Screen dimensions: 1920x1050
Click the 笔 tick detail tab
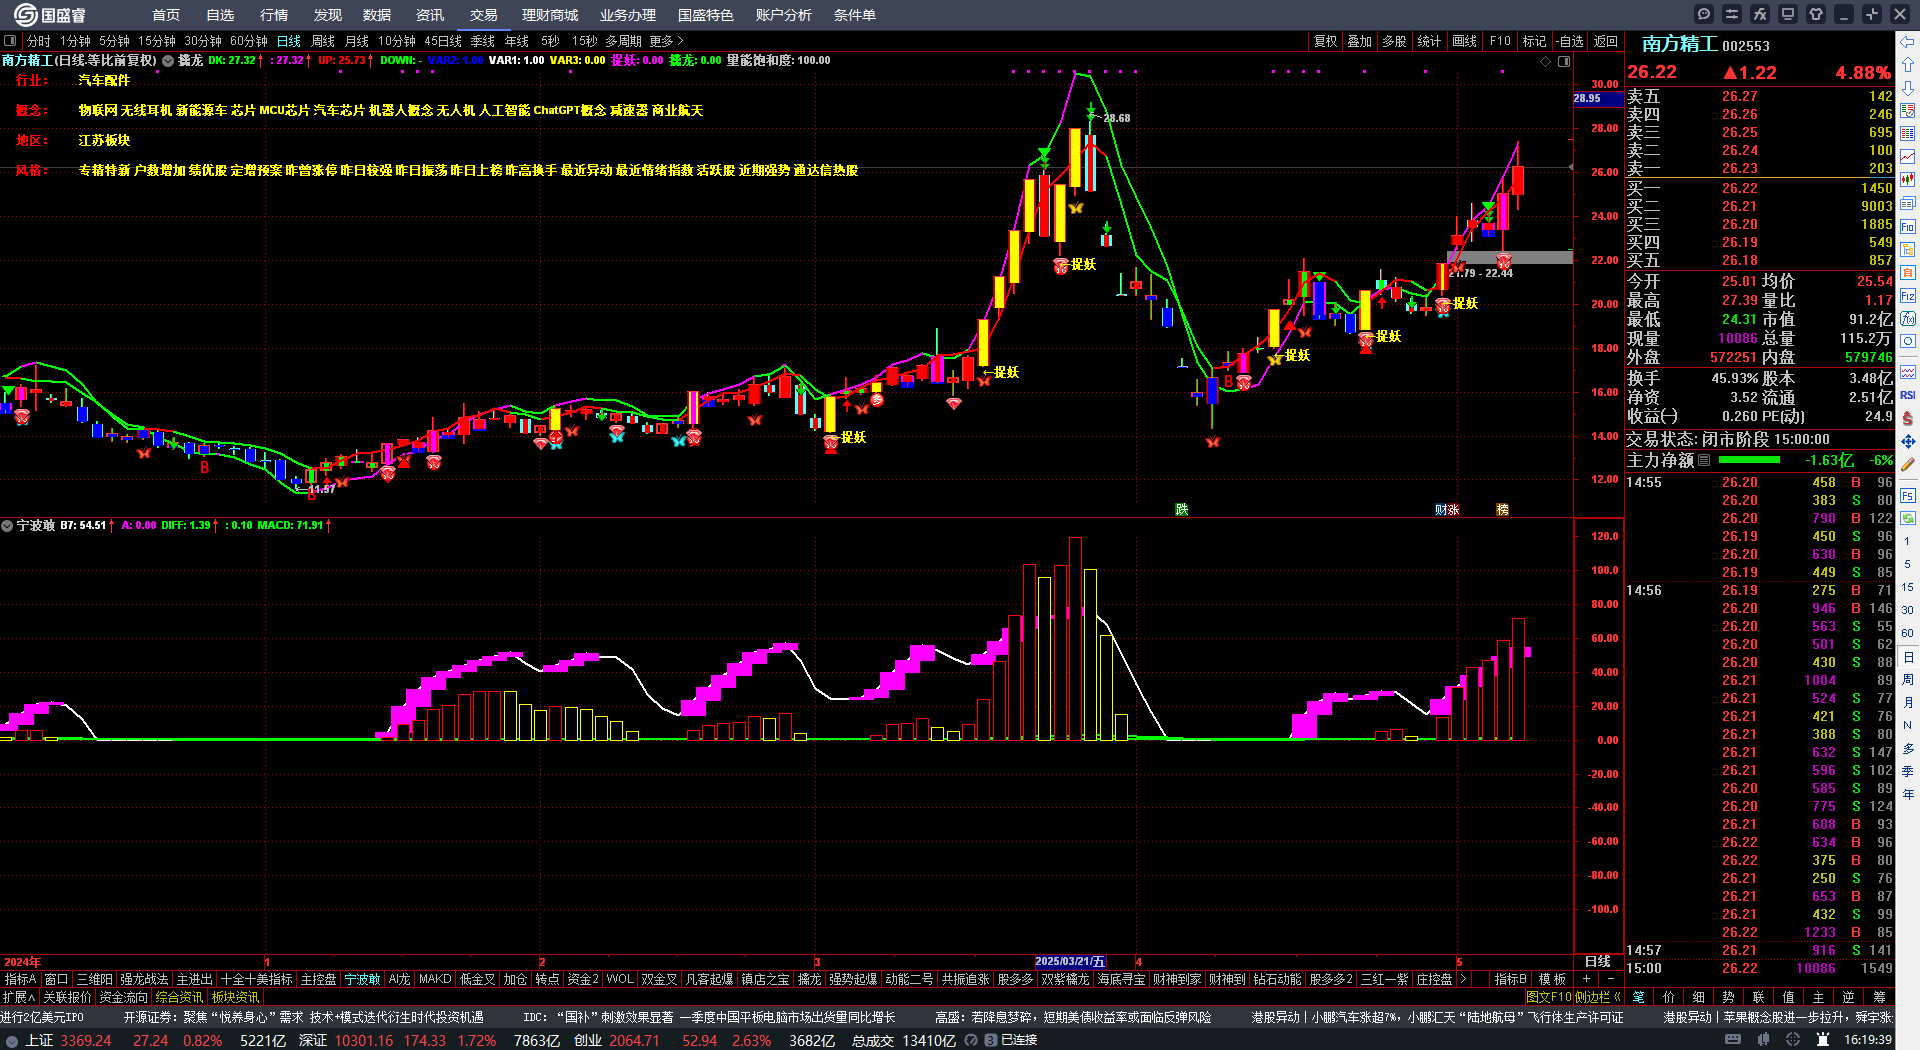click(x=1639, y=997)
